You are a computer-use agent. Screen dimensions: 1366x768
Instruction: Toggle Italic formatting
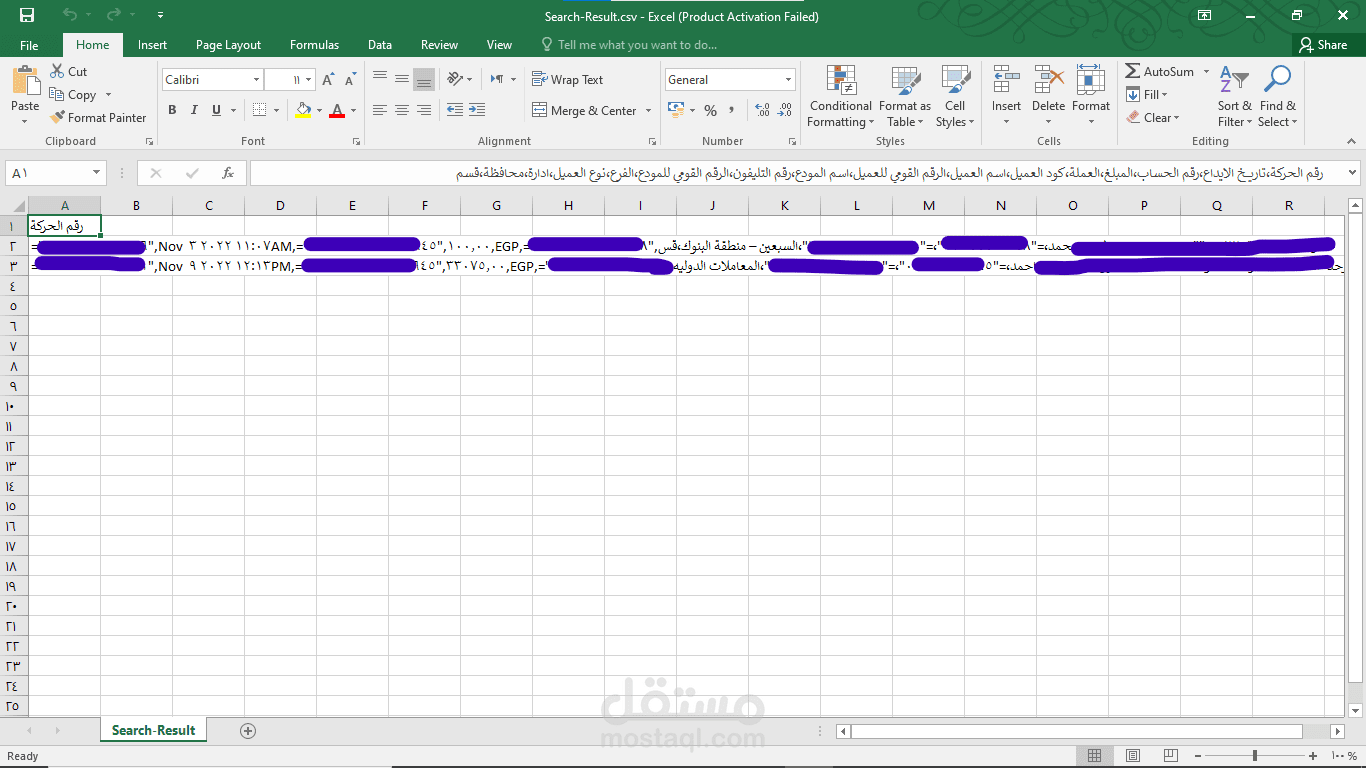coord(194,110)
